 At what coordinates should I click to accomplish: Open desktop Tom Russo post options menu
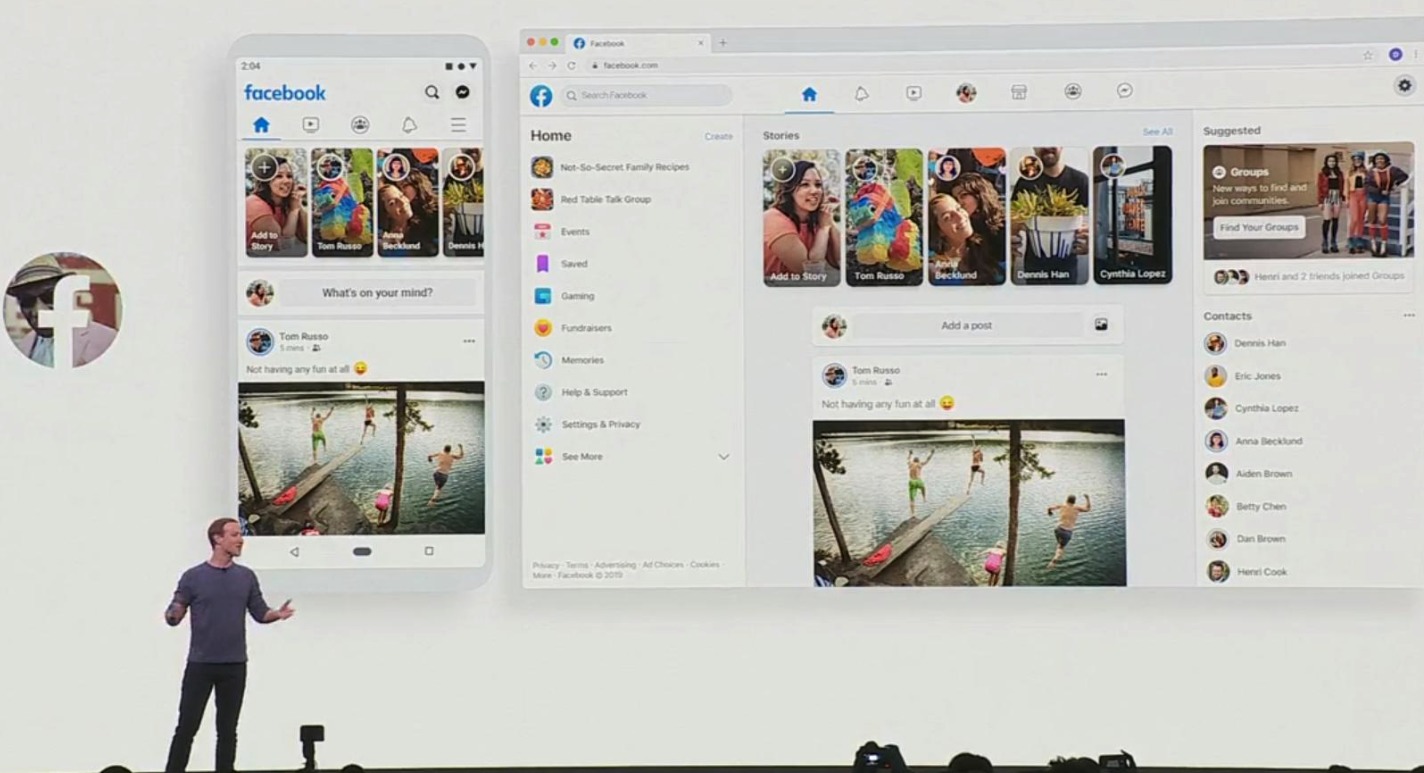point(1101,374)
